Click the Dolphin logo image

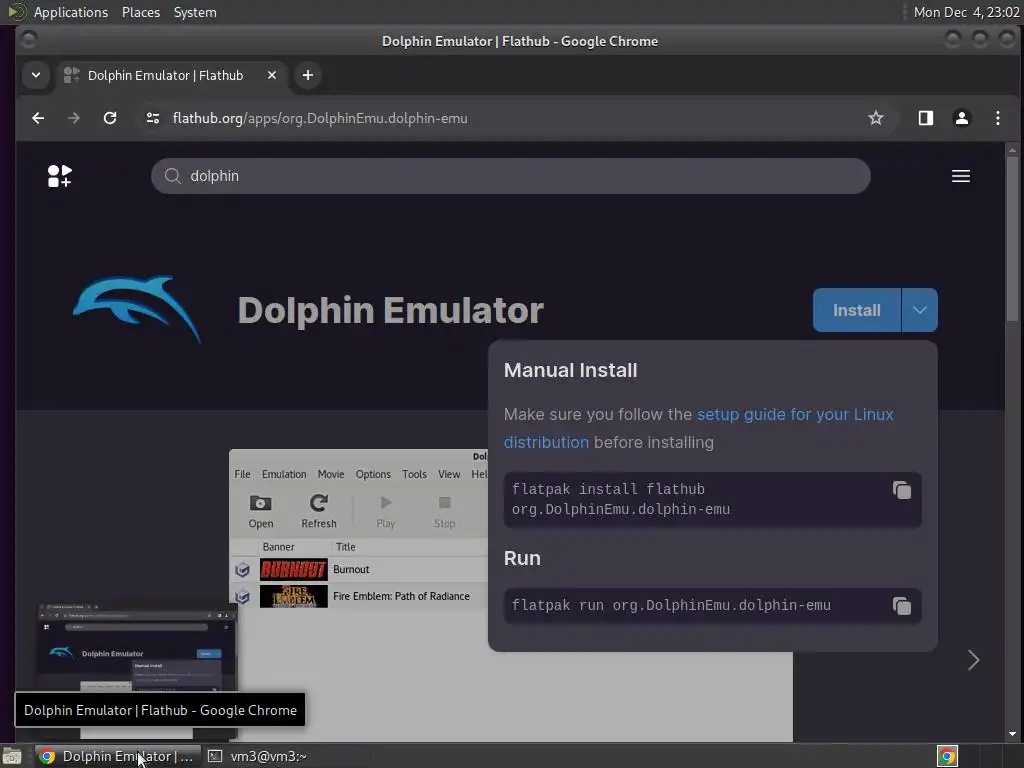(136, 308)
